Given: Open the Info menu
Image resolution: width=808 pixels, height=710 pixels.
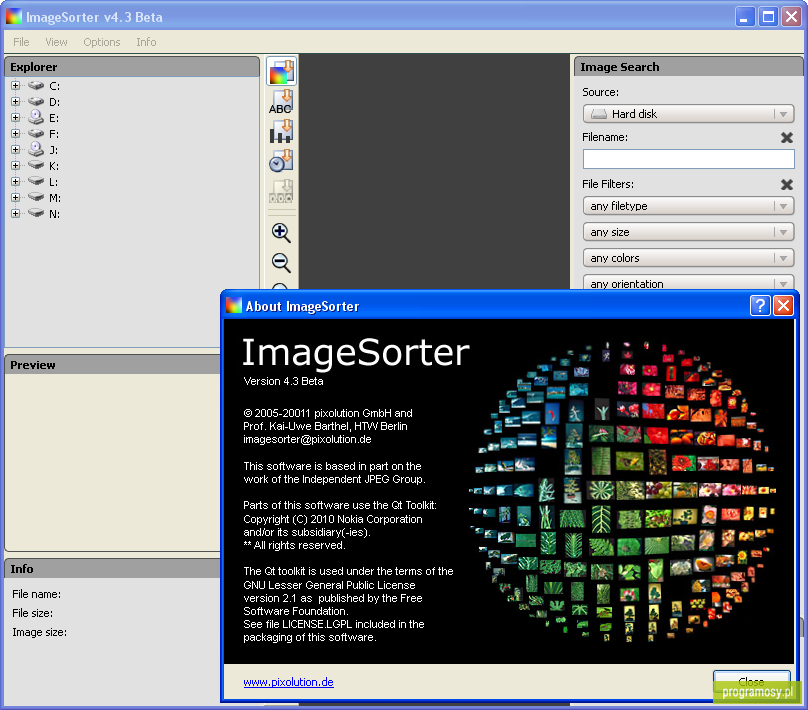Looking at the screenshot, I should pos(146,42).
